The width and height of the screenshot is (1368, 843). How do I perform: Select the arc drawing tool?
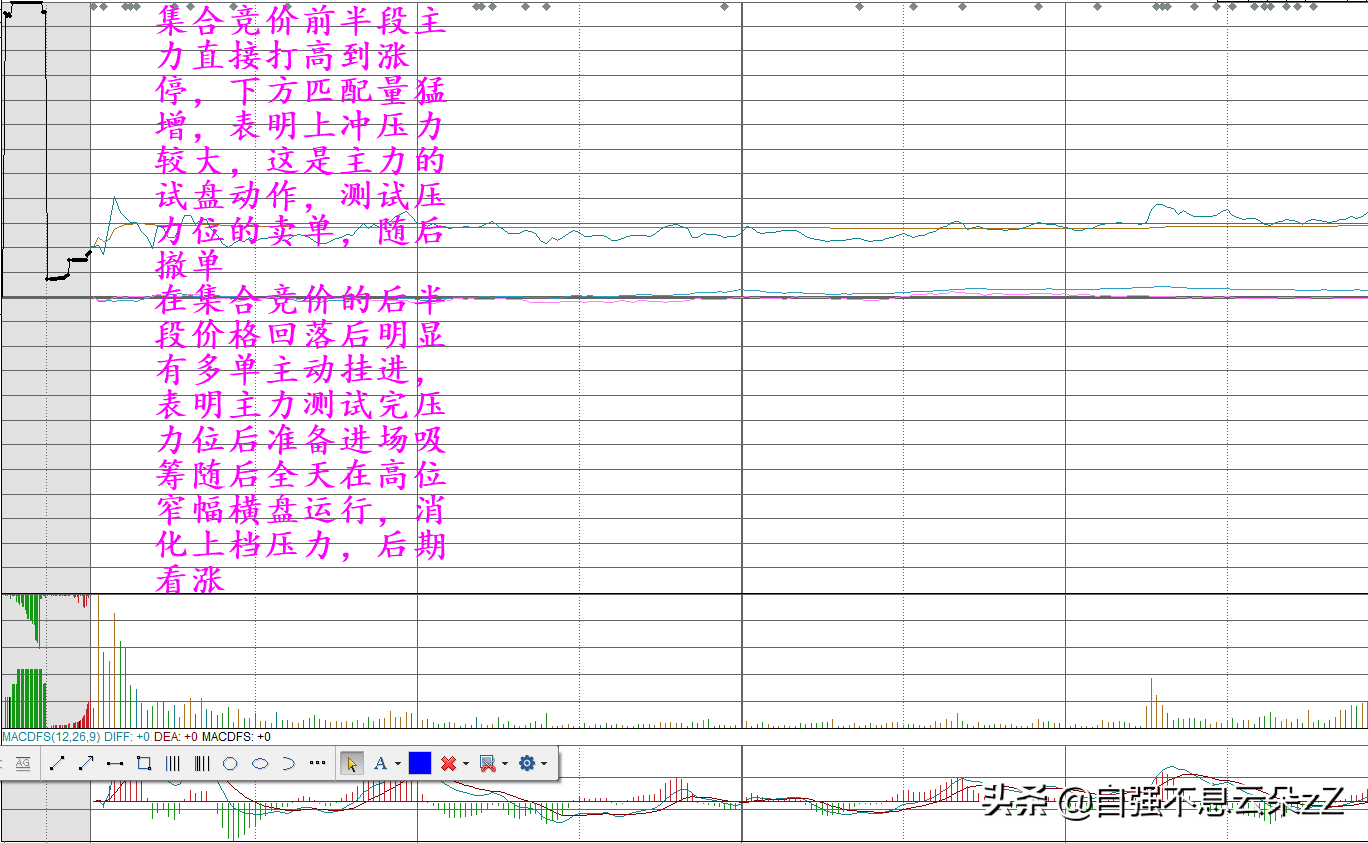click(x=288, y=763)
